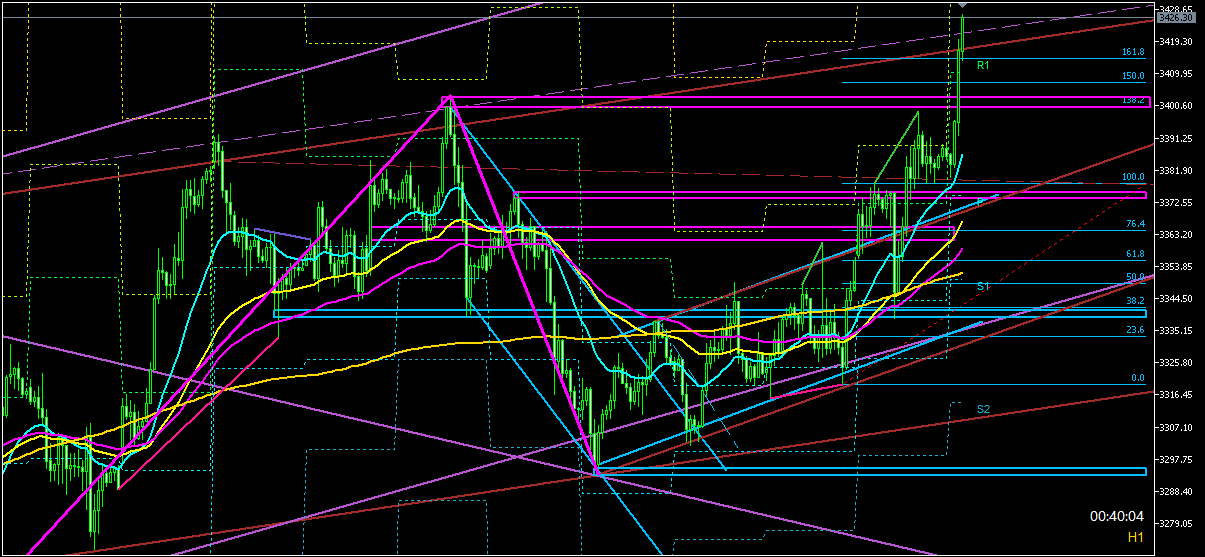The height and width of the screenshot is (557, 1205).
Task: Click the 0.0 Fibonacci level label
Action: point(1137,378)
